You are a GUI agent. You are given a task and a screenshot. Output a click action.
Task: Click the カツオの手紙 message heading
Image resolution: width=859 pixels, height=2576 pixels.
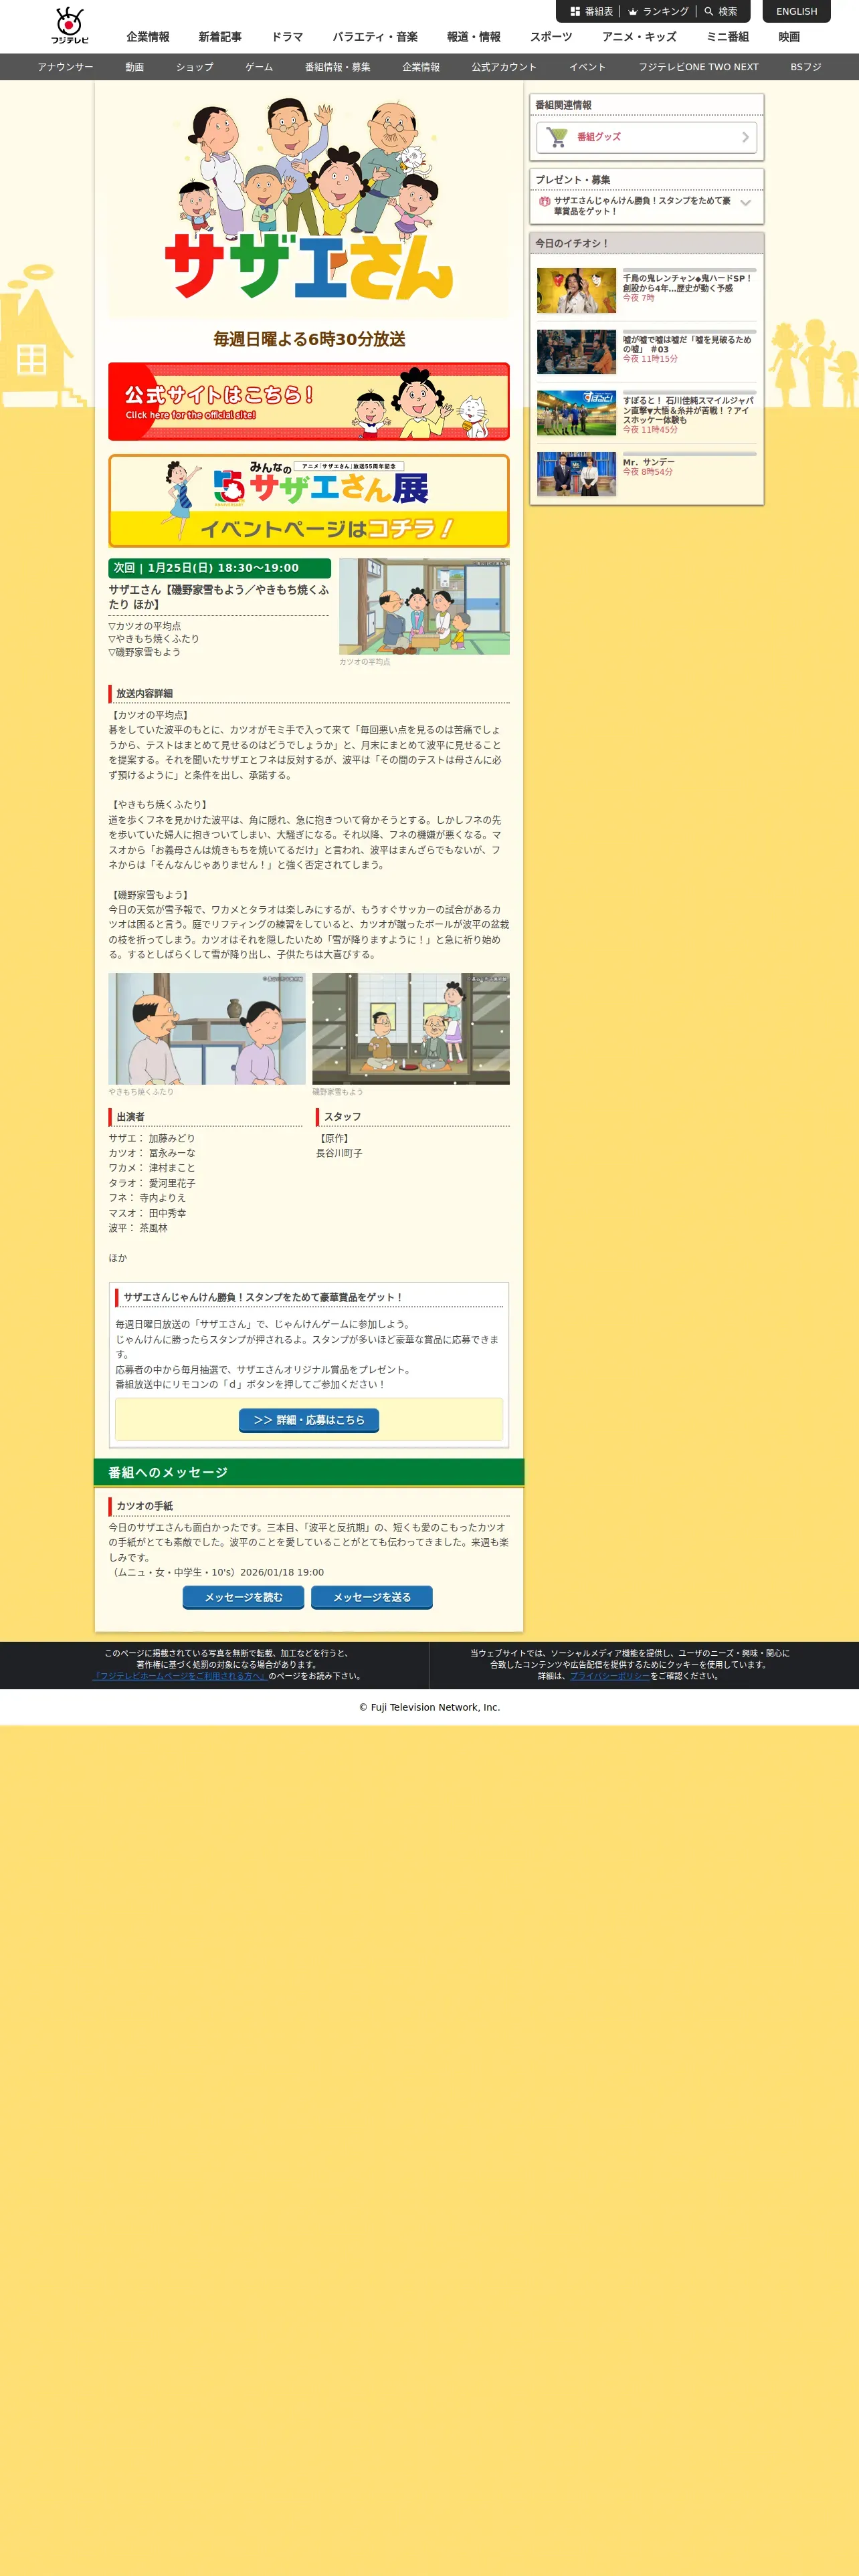[144, 1505]
